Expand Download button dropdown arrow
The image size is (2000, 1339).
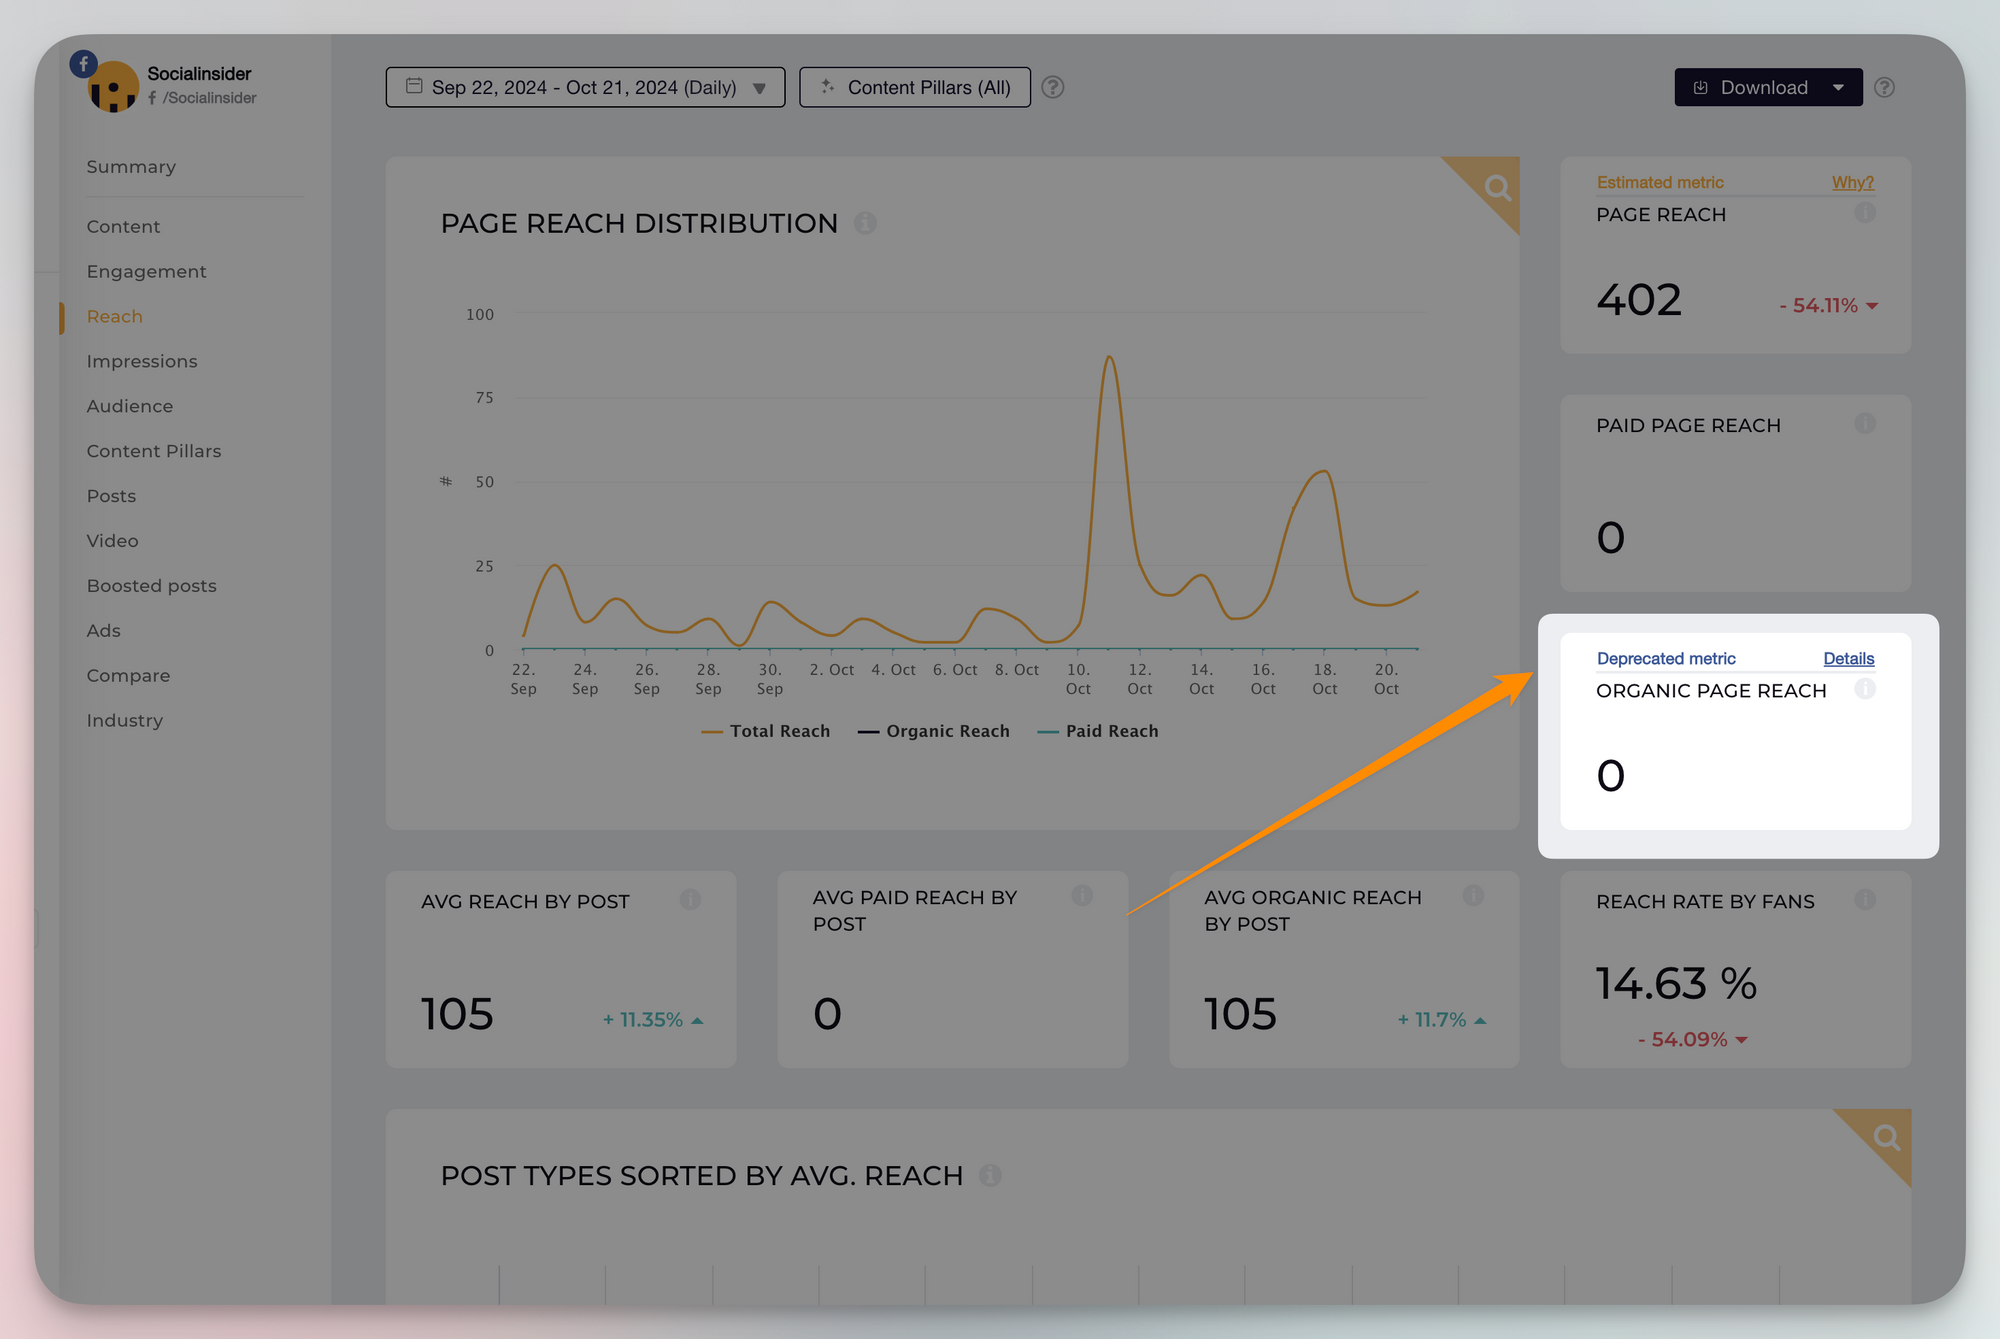point(1838,87)
